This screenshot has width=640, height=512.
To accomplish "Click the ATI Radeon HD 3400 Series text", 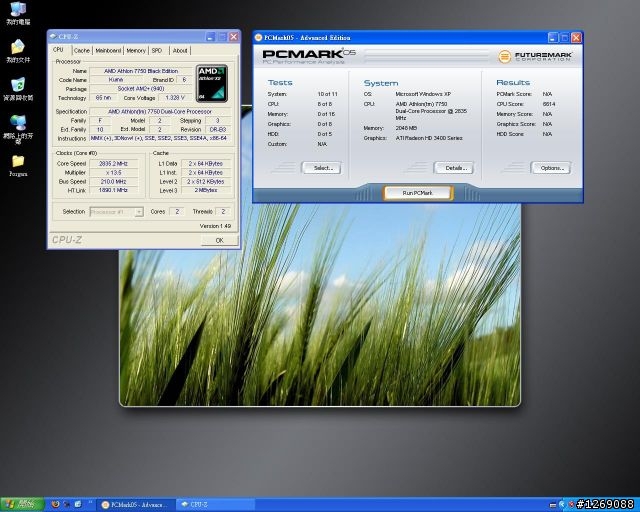I will 429,138.
